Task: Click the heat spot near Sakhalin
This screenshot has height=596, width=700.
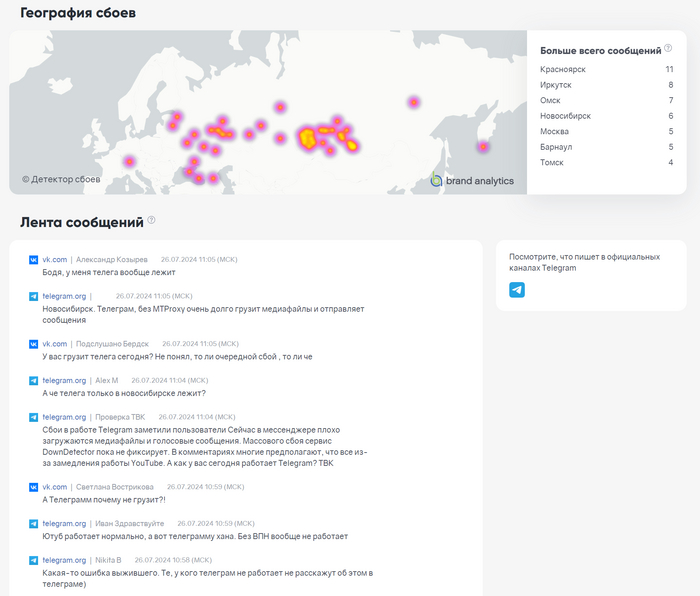Action: click(x=483, y=146)
